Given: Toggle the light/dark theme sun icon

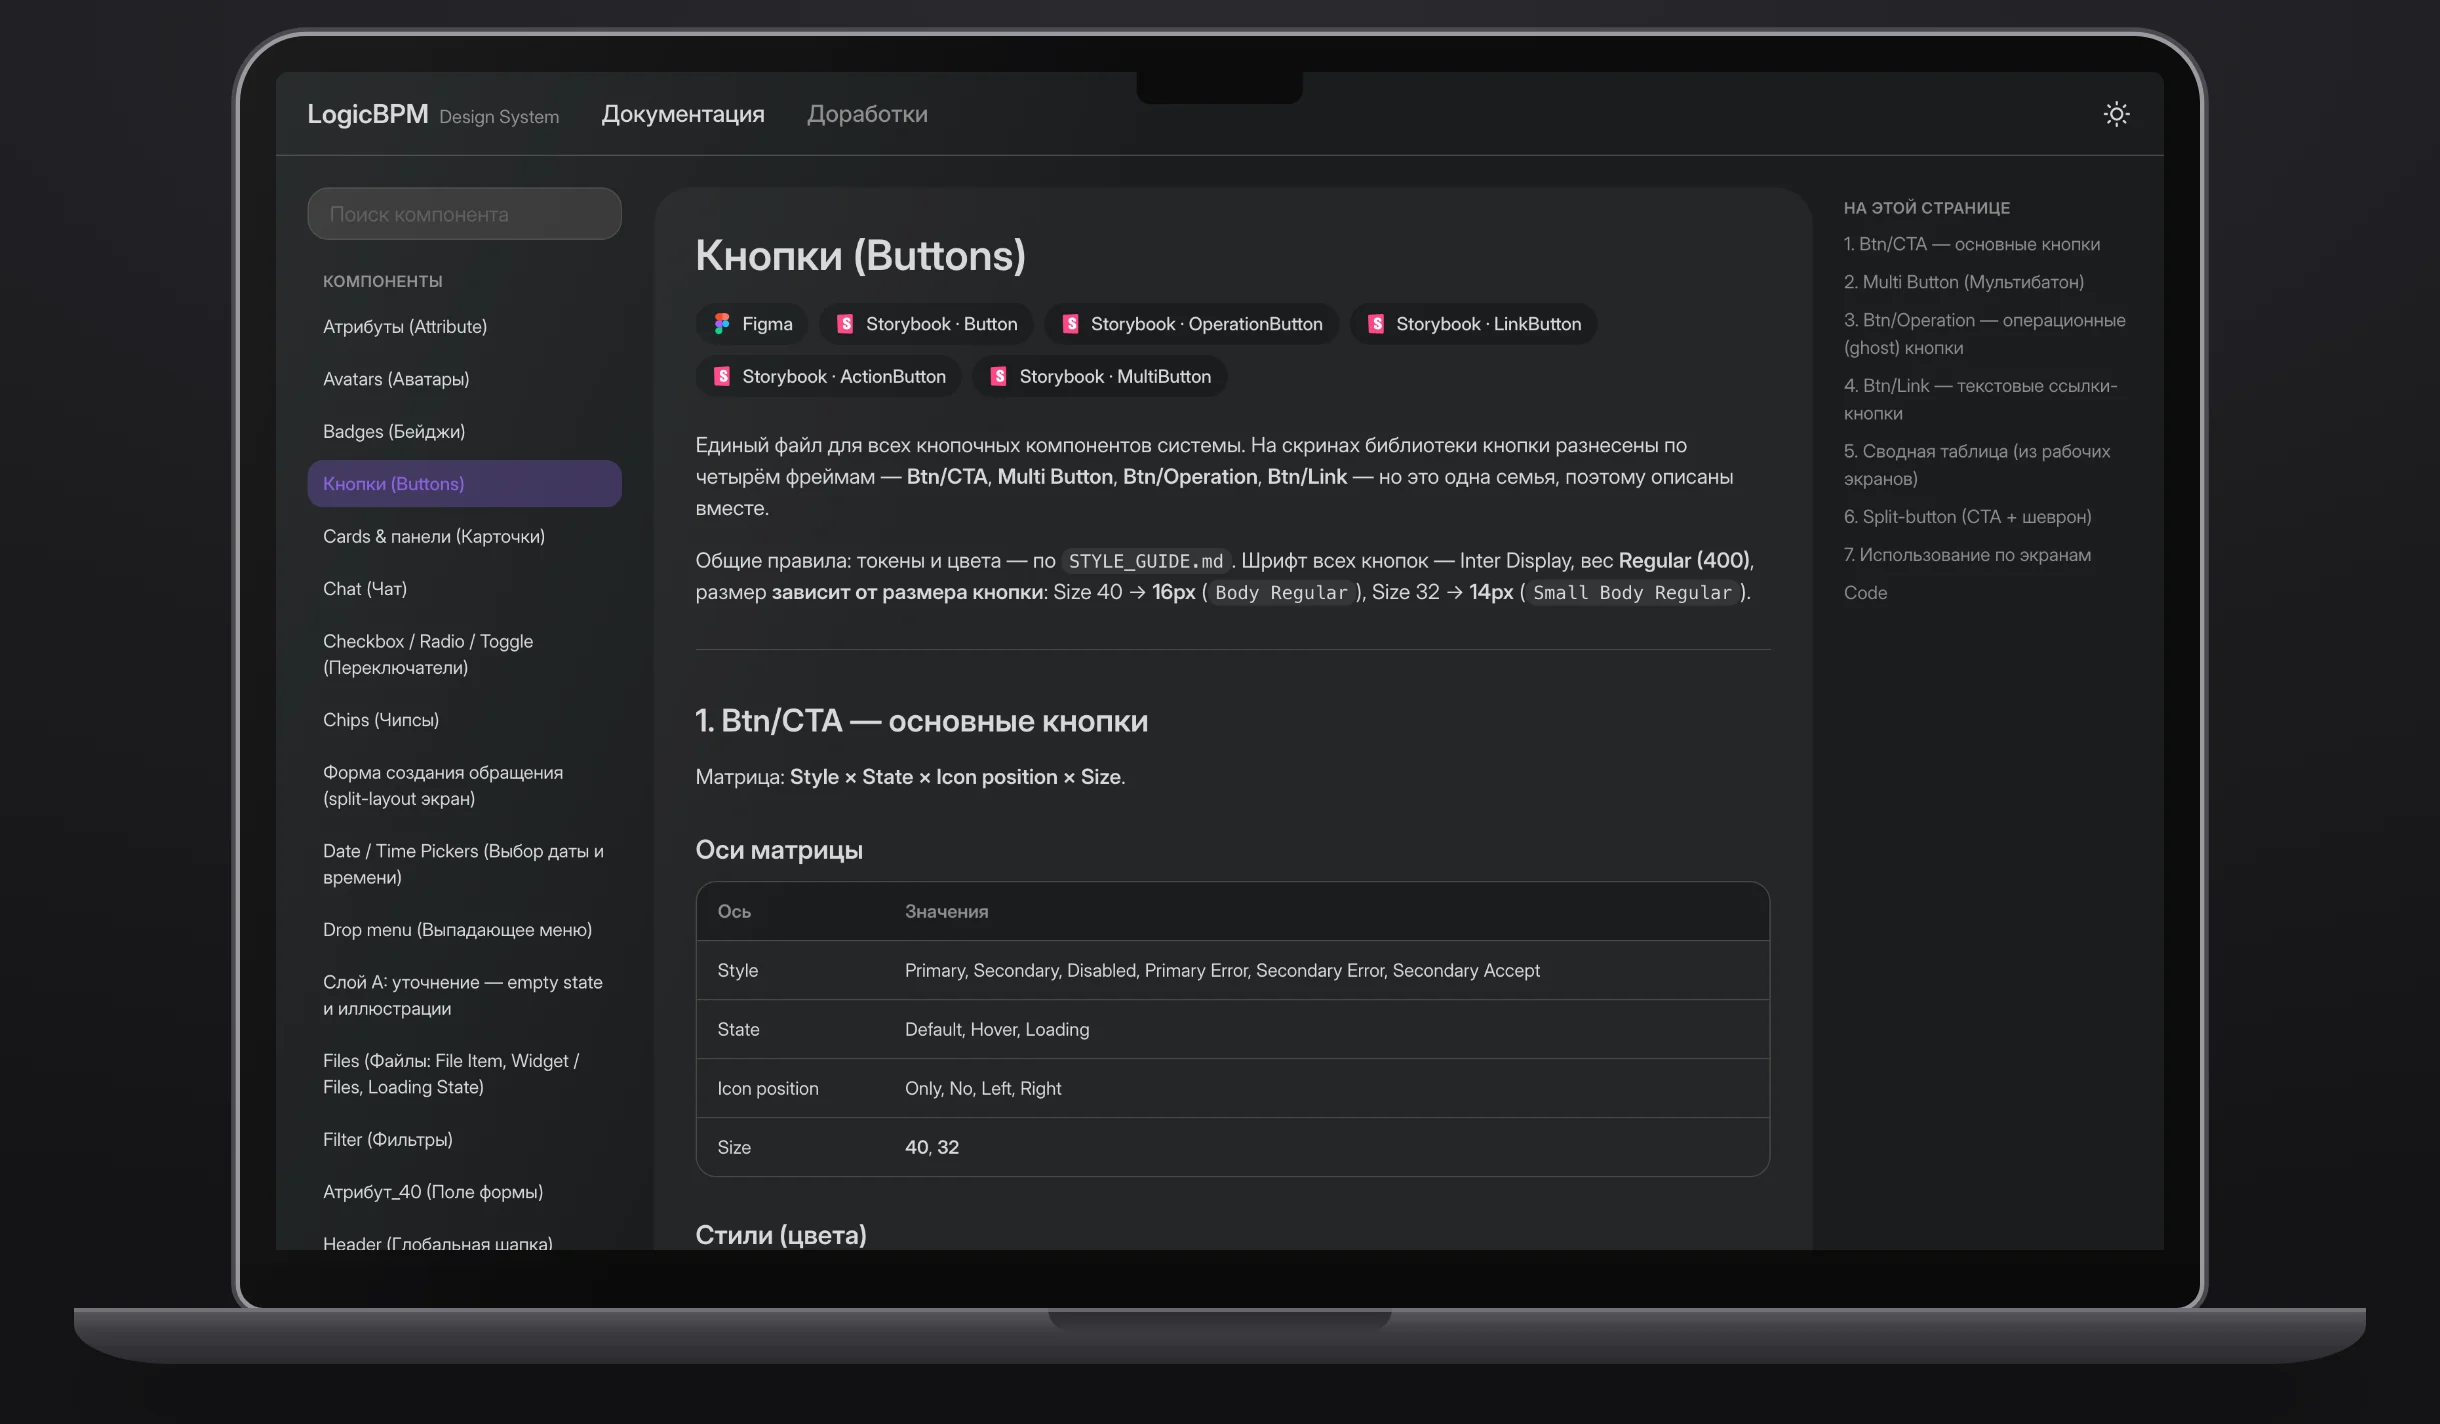Looking at the screenshot, I should (2116, 114).
